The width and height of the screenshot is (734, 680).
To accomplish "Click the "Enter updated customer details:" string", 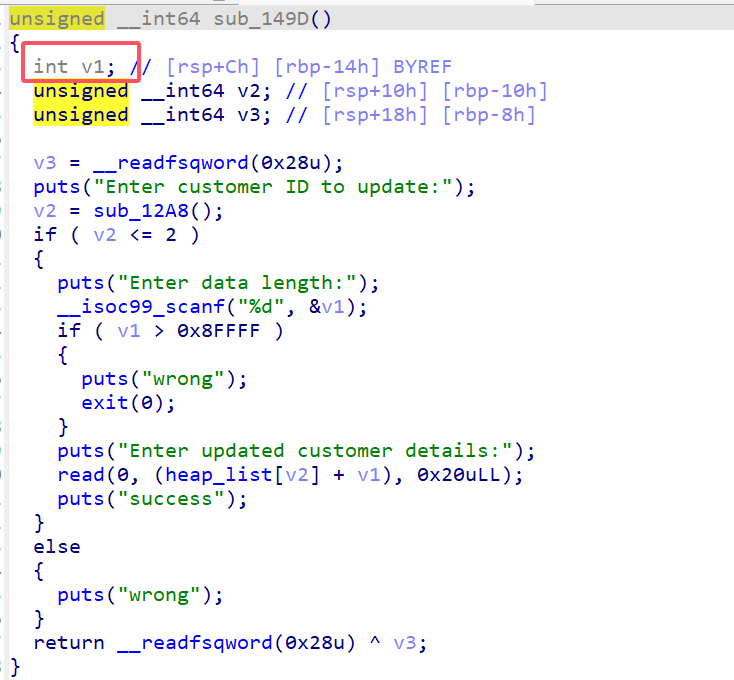I will tap(314, 451).
